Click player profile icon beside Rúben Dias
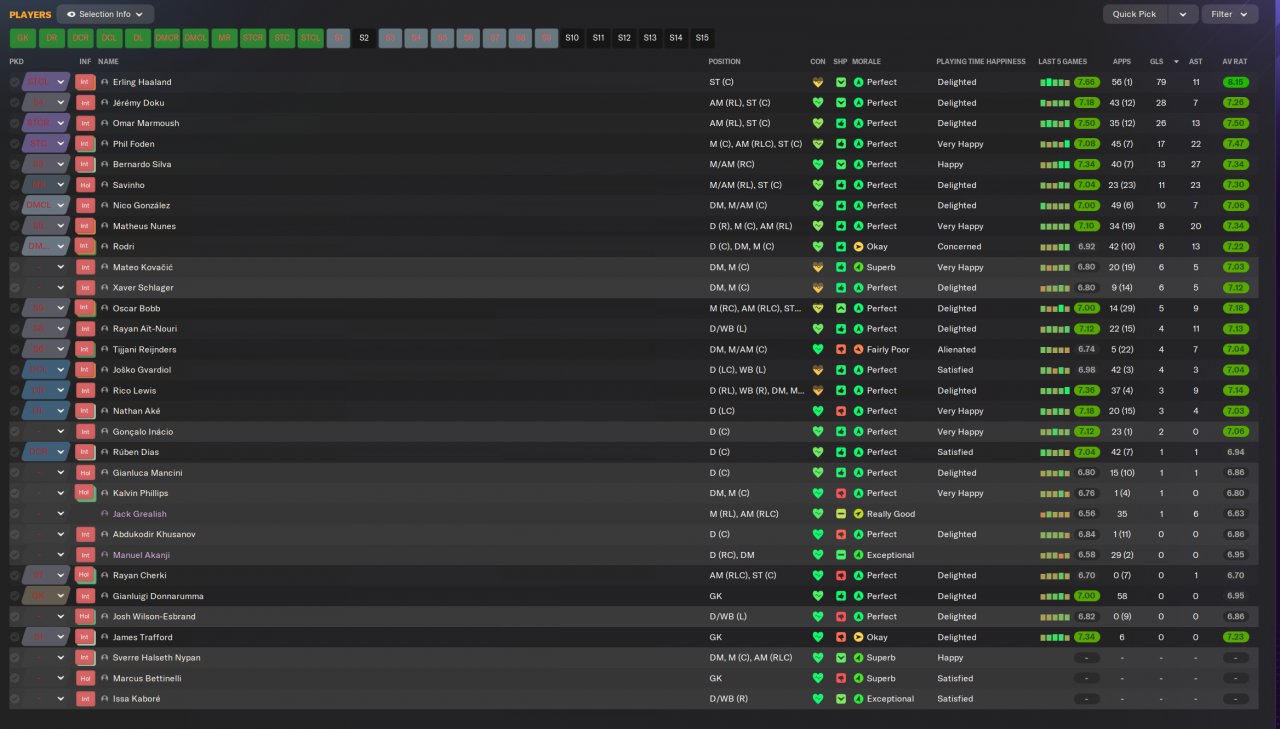Viewport: 1280px width, 729px height. point(105,452)
